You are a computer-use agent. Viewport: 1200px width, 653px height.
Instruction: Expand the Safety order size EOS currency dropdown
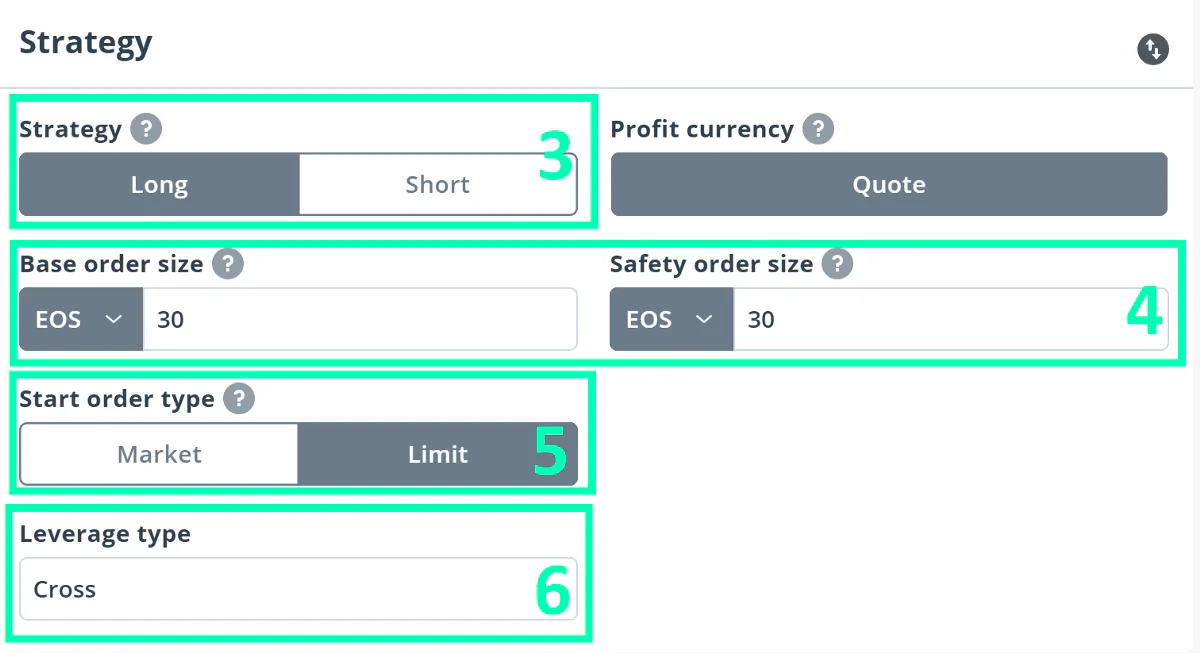(672, 319)
